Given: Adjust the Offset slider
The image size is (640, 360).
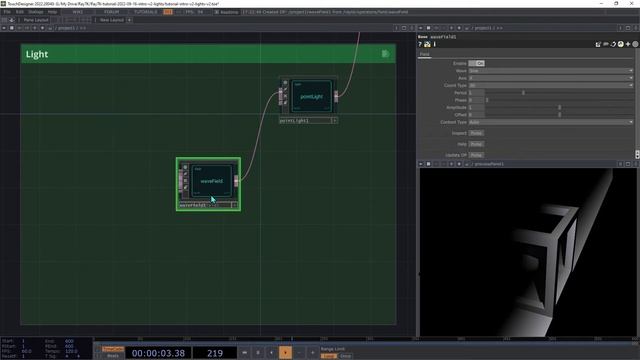Looking at the screenshot, I should (x=559, y=115).
